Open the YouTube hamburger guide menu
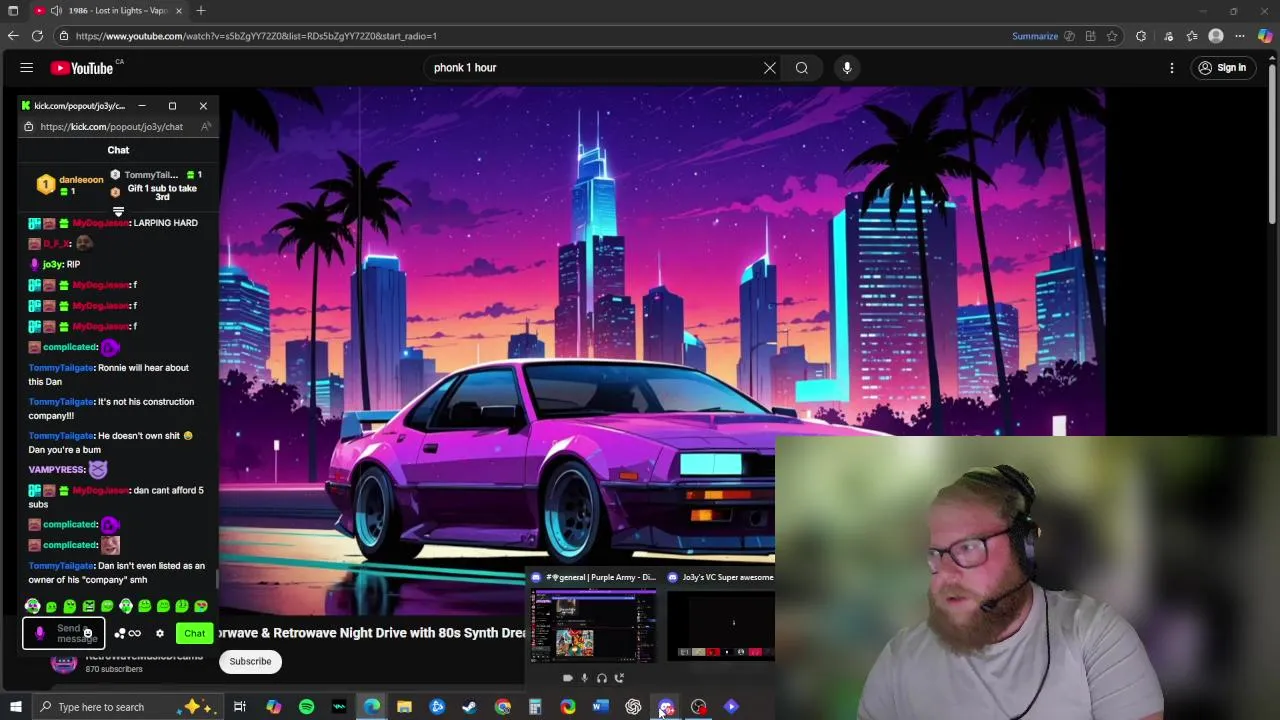The image size is (1280, 720). coord(27,68)
